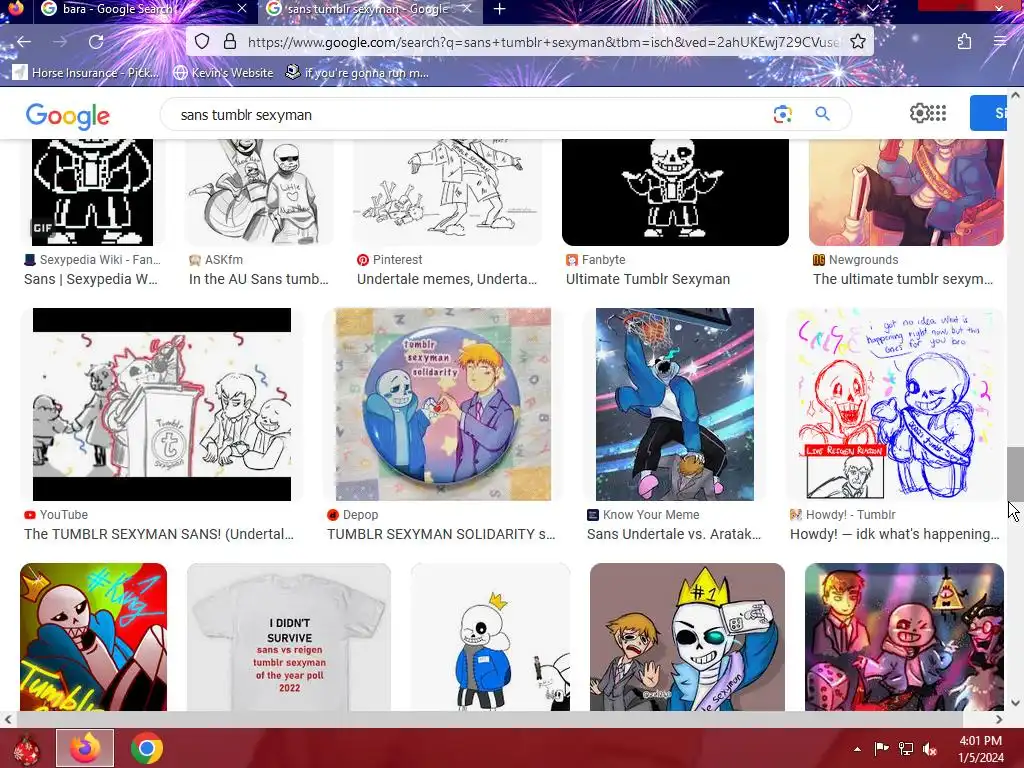1024x768 pixels.
Task: Switch to the bara Google Search tab
Action: pyautogui.click(x=145, y=9)
